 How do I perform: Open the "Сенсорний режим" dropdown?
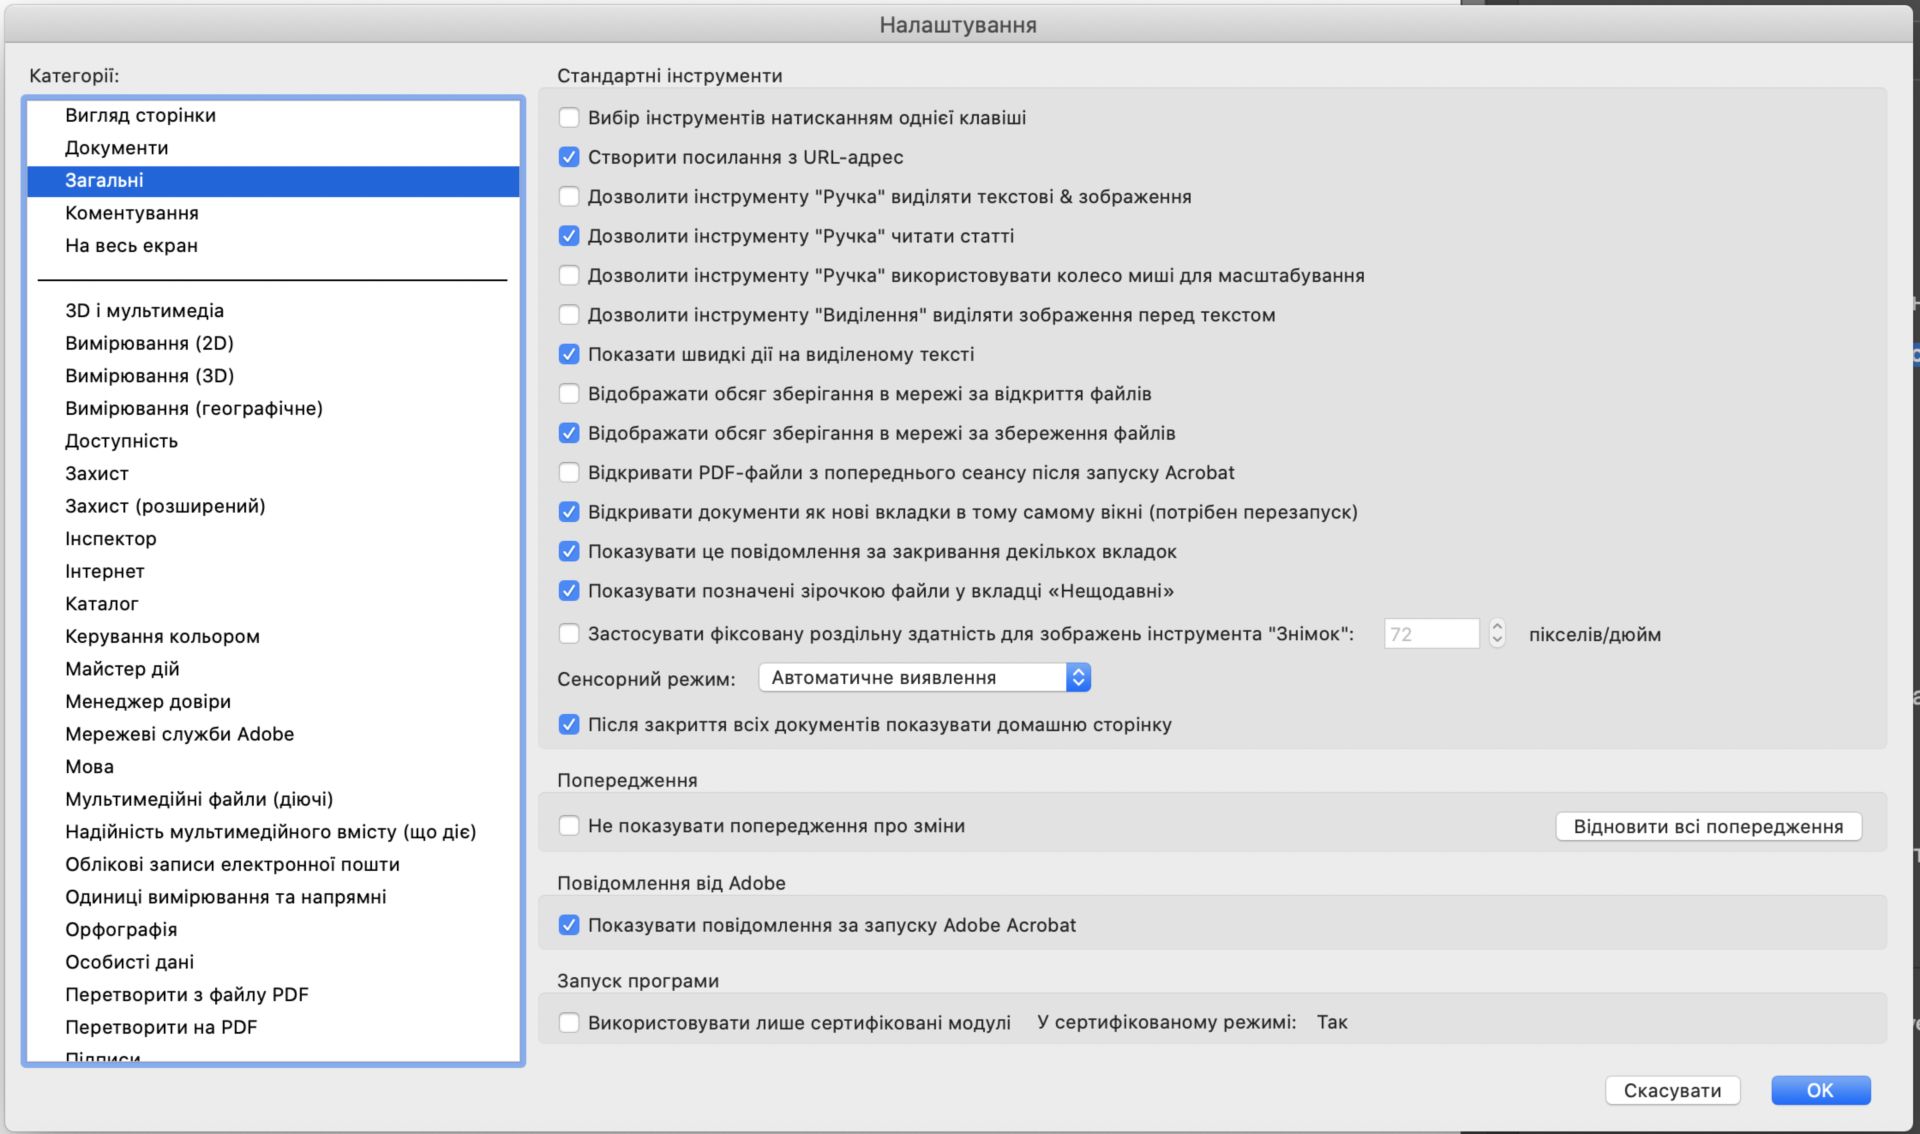pos(923,677)
